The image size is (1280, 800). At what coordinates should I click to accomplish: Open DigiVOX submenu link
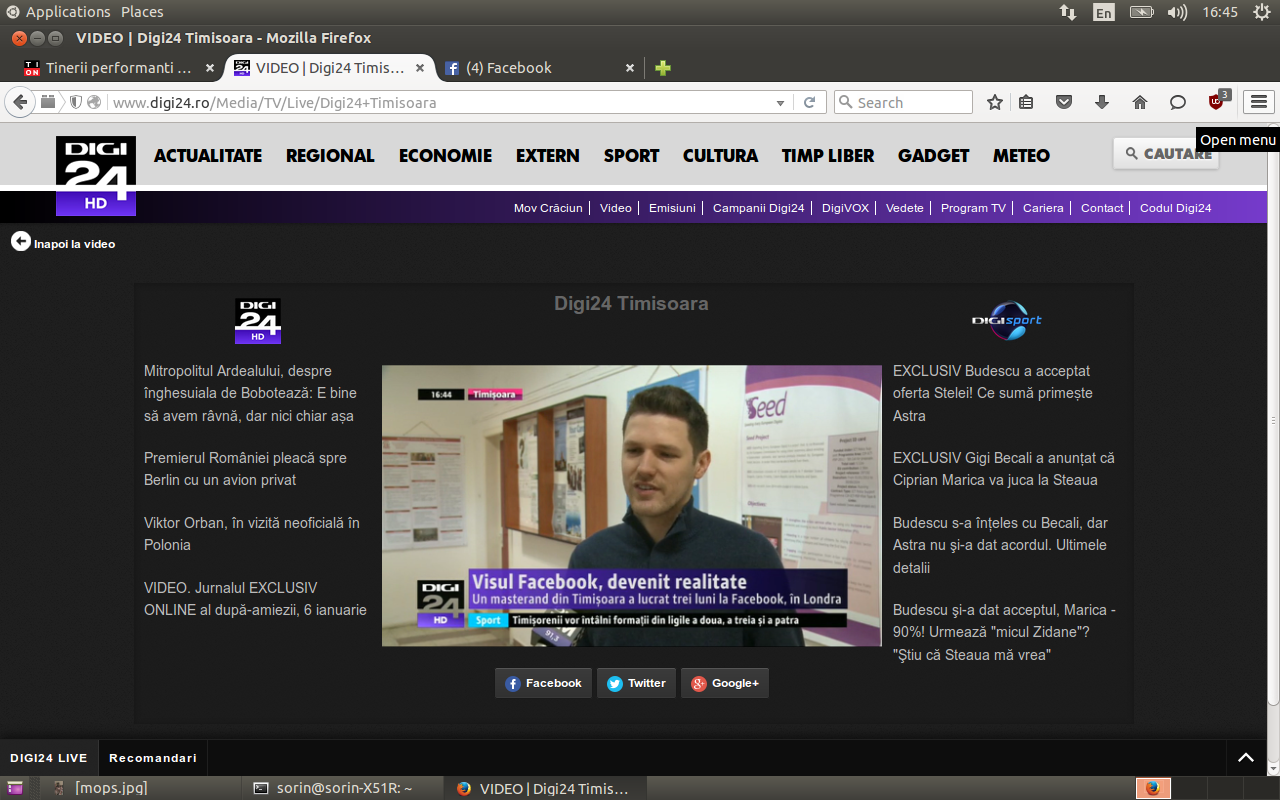[x=845, y=208]
